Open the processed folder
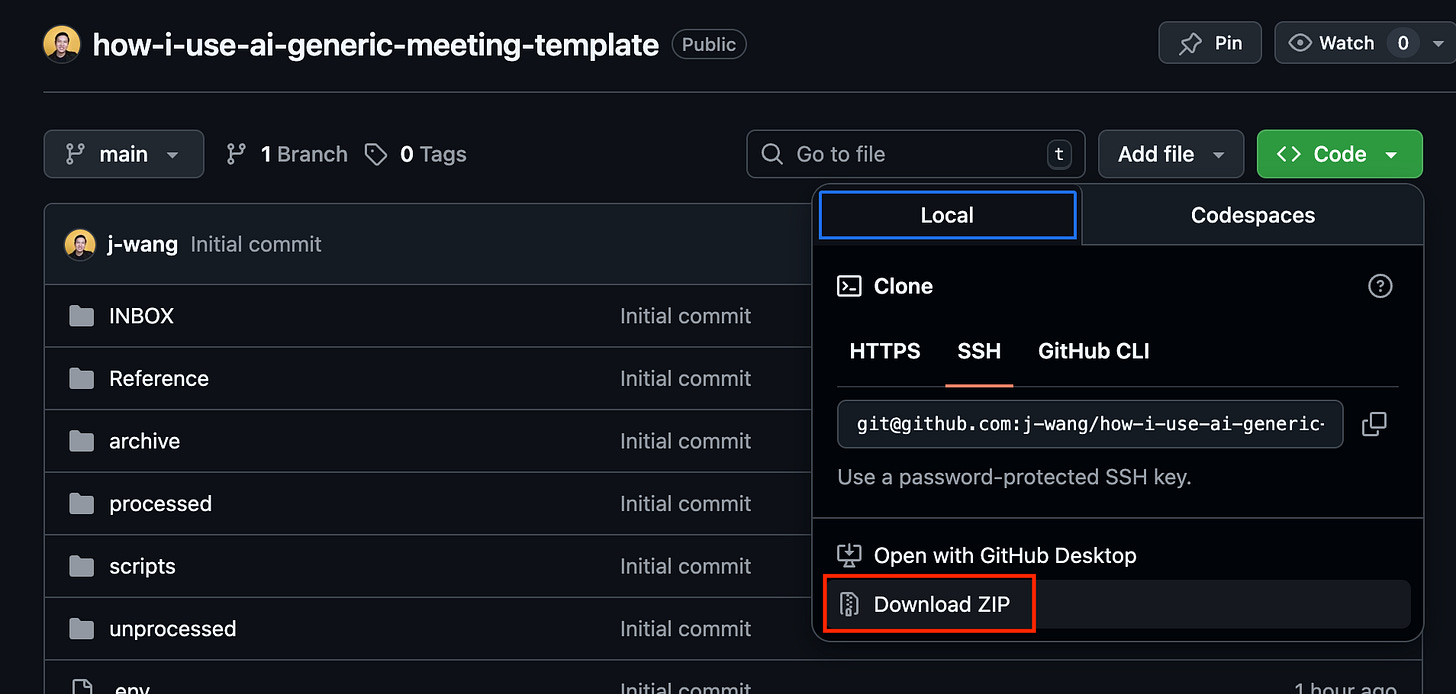 point(160,504)
